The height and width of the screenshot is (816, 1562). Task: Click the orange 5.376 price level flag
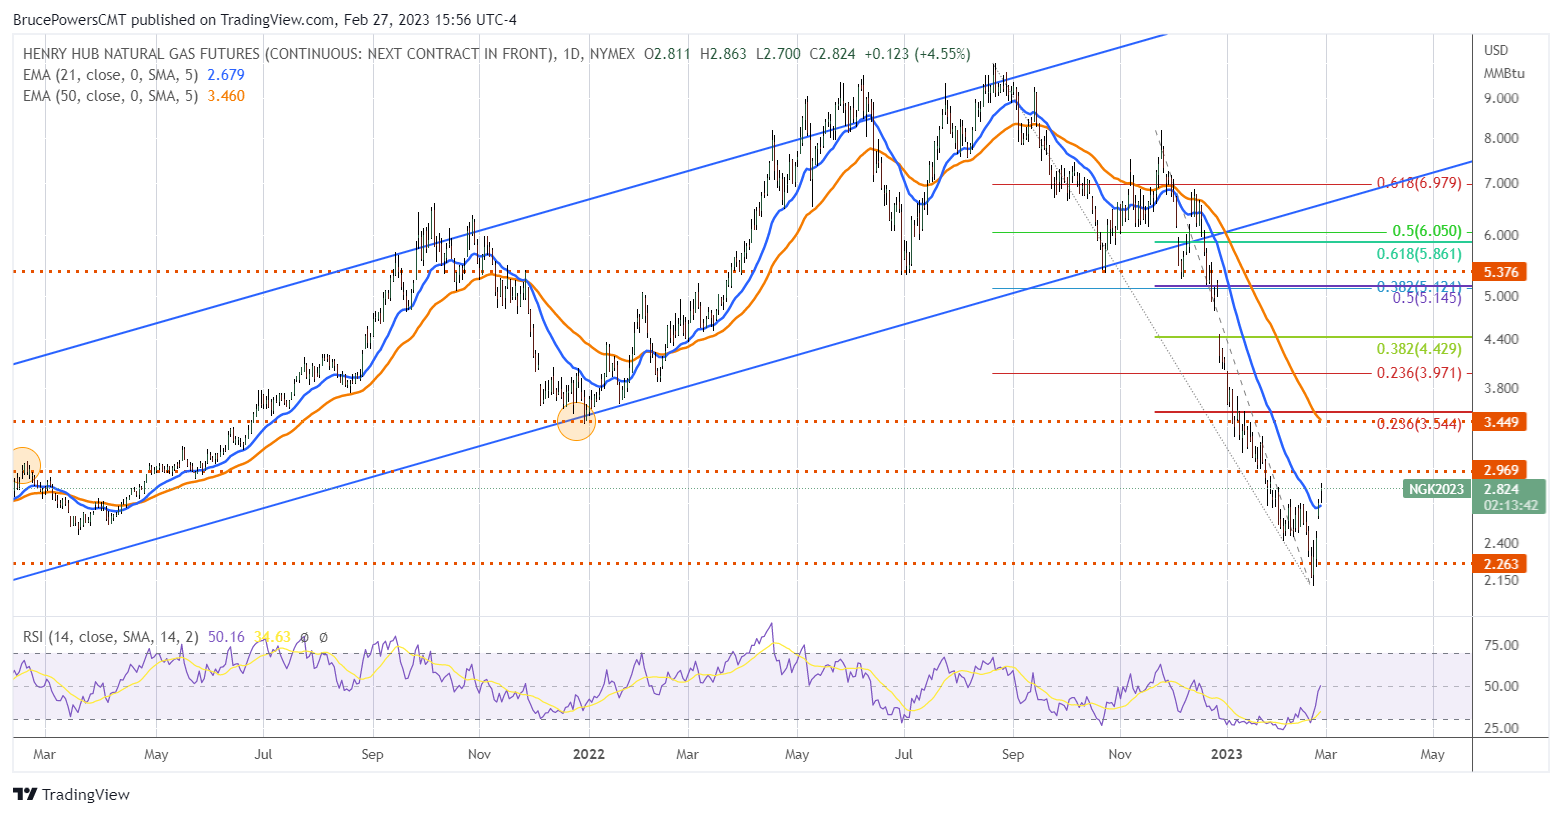[x=1502, y=271]
